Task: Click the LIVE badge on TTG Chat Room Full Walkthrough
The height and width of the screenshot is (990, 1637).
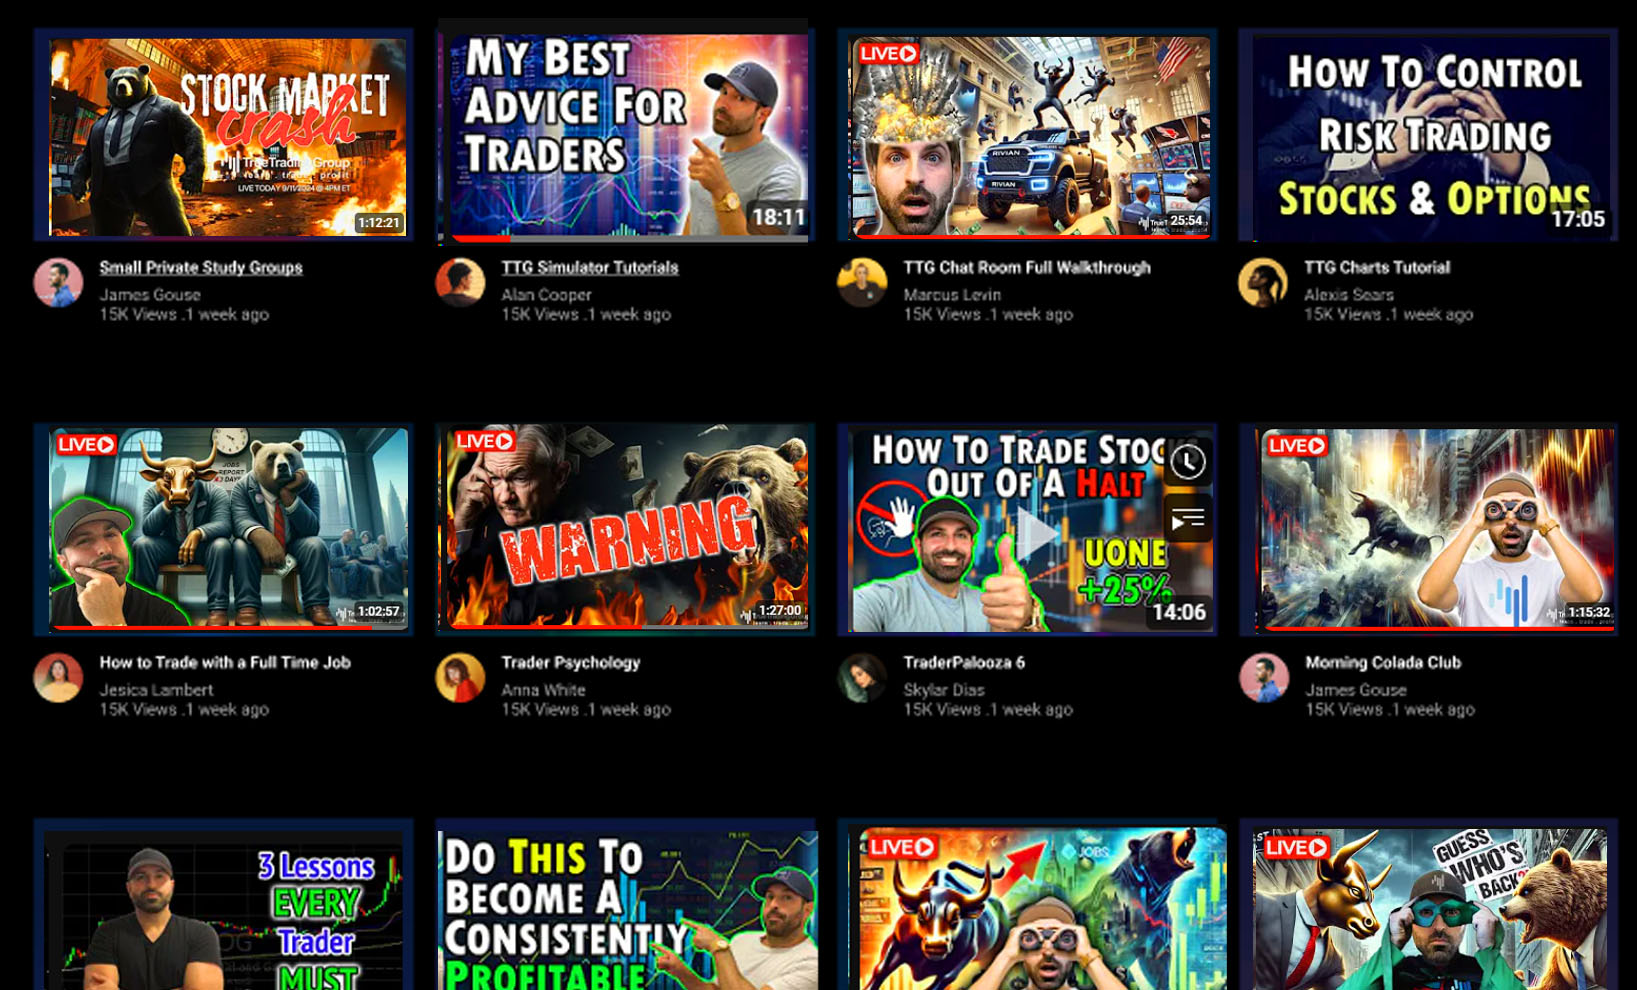Action: [887, 56]
